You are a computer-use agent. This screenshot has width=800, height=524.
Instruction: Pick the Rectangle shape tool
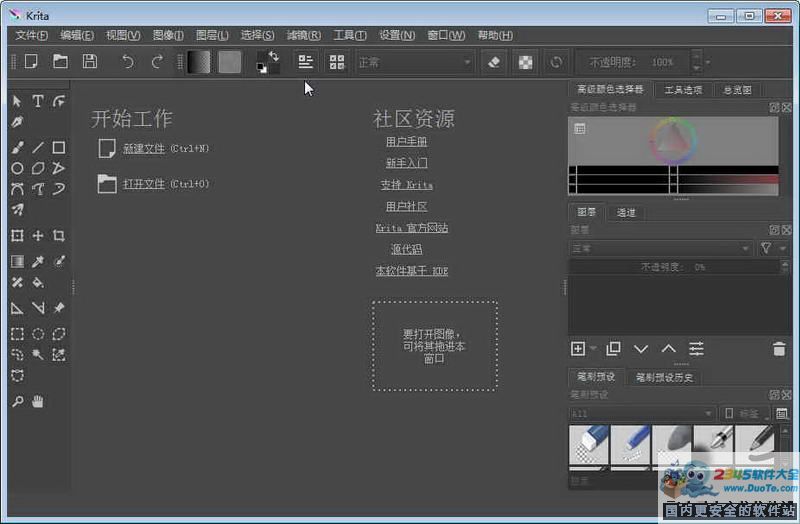[x=59, y=147]
